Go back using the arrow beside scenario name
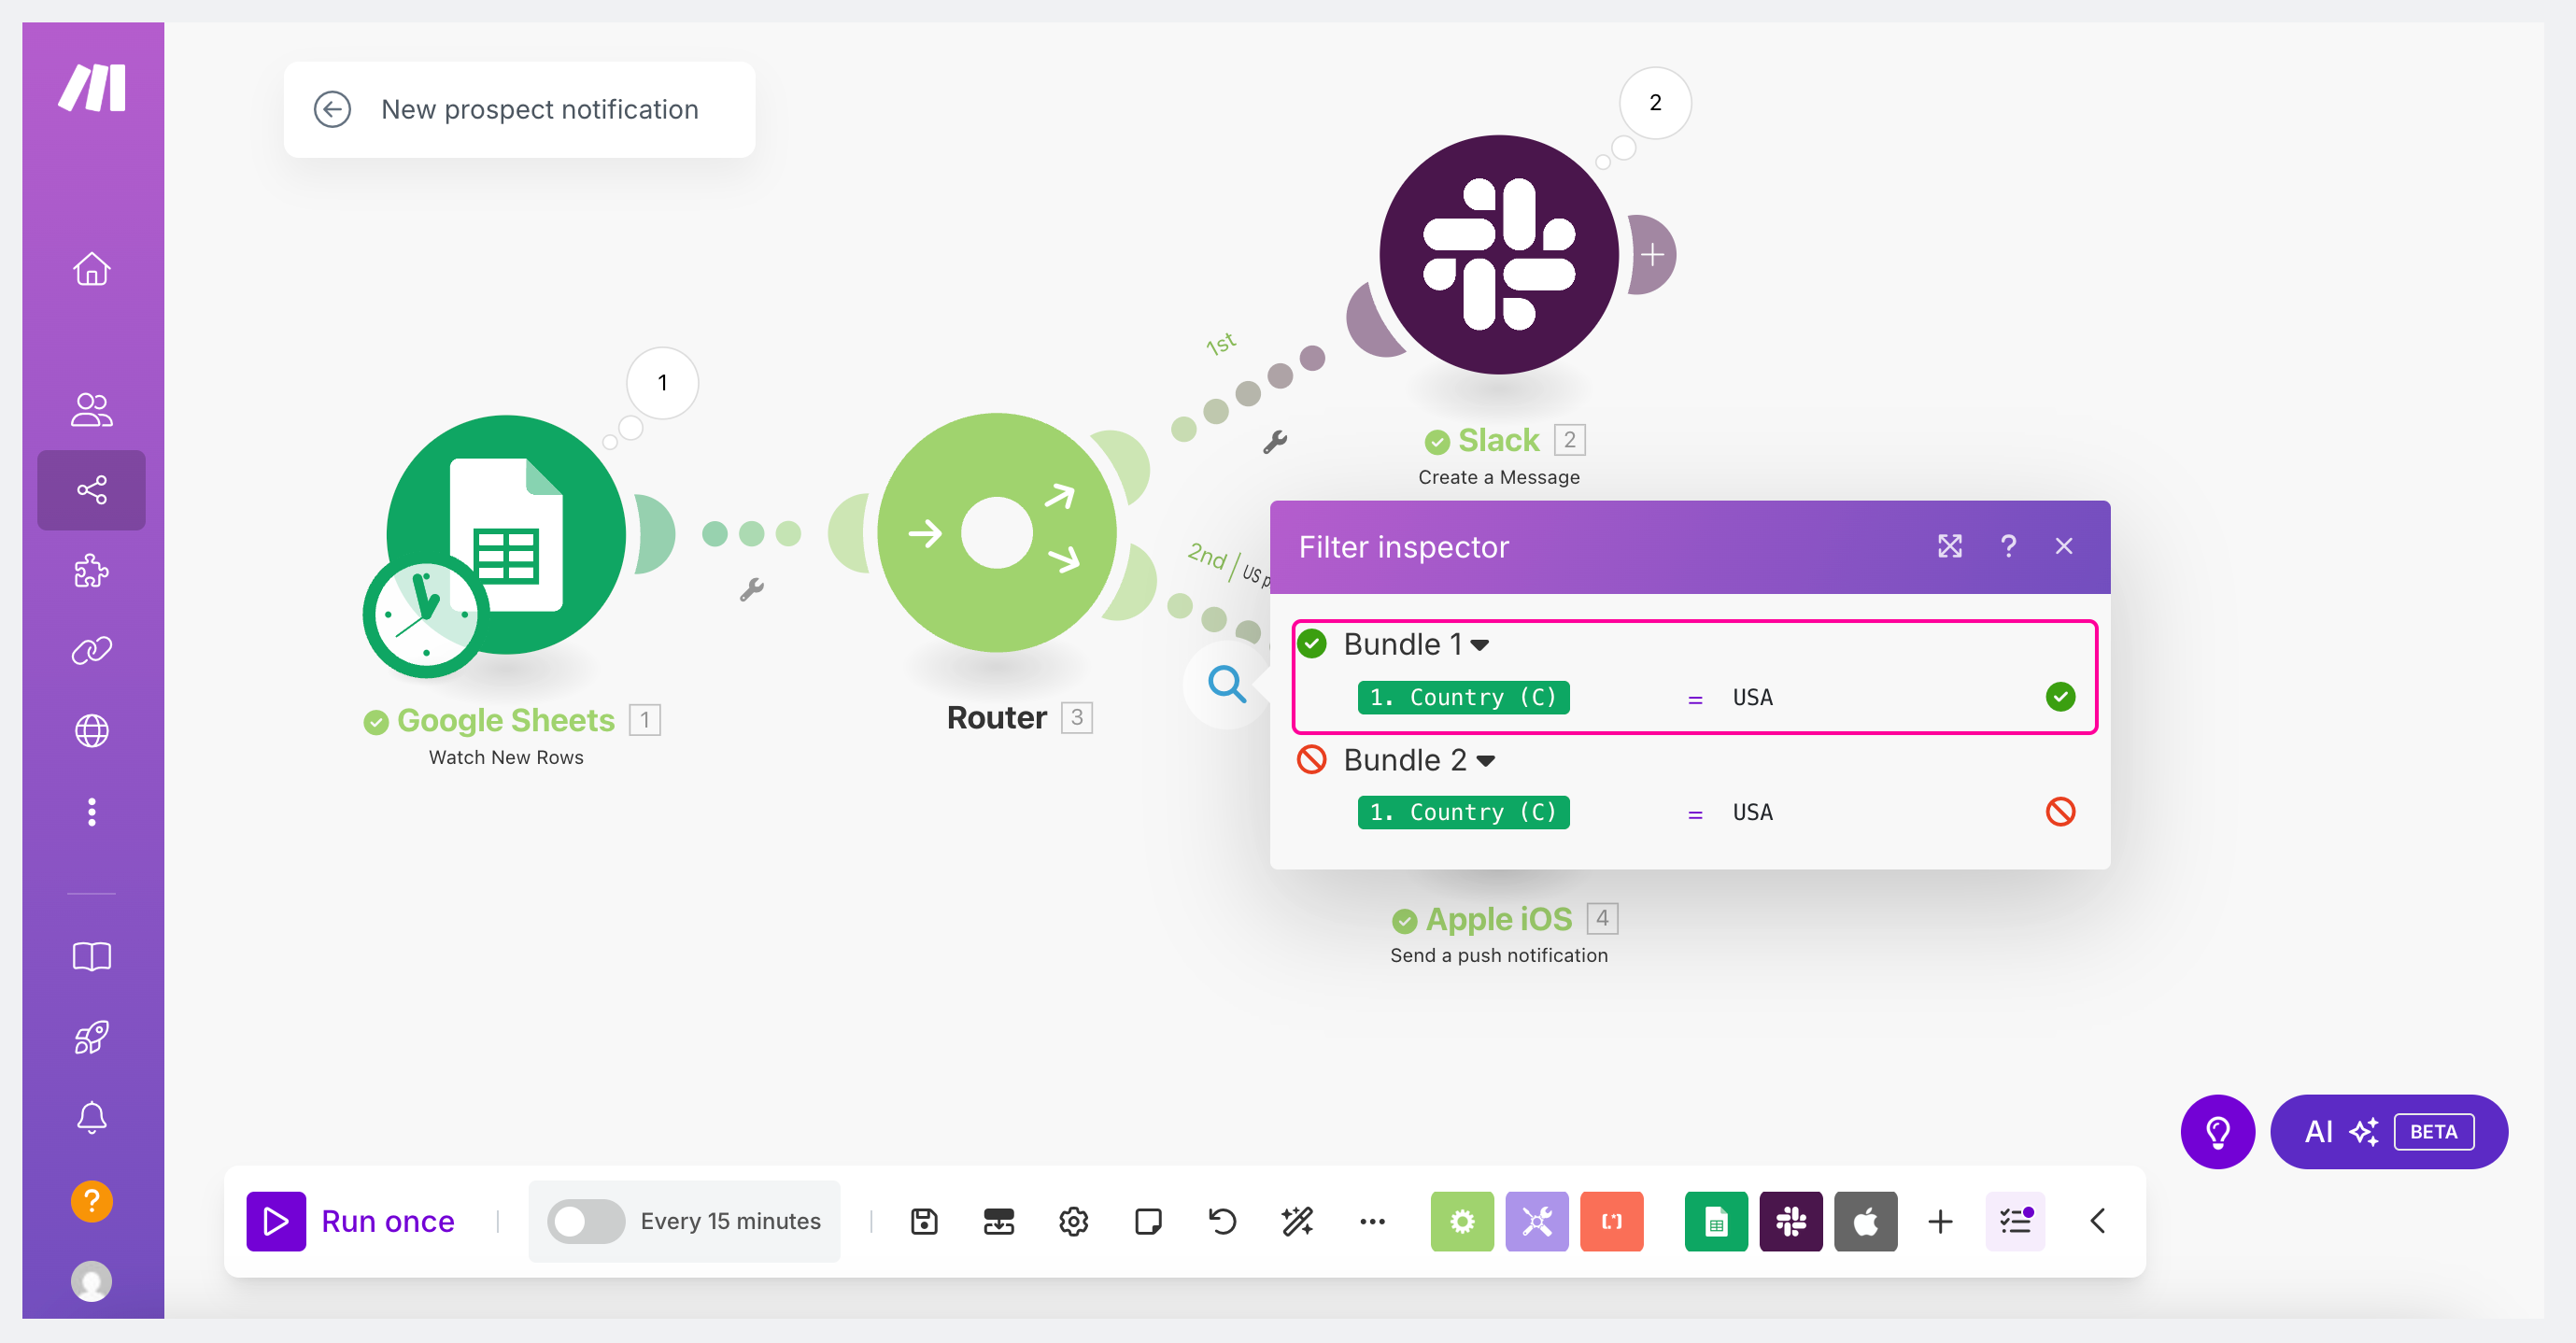2576x1343 pixels. pos(332,109)
